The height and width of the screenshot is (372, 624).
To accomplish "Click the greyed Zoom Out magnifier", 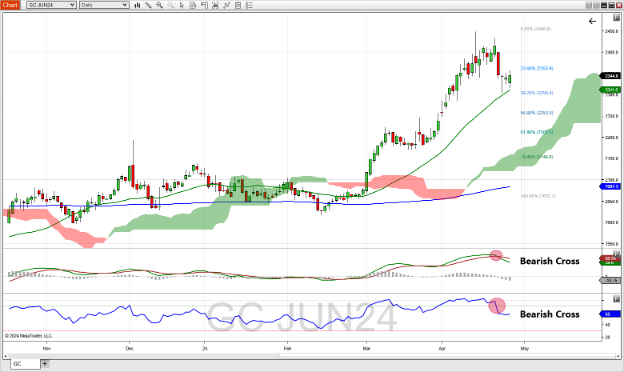I will pos(170,5).
